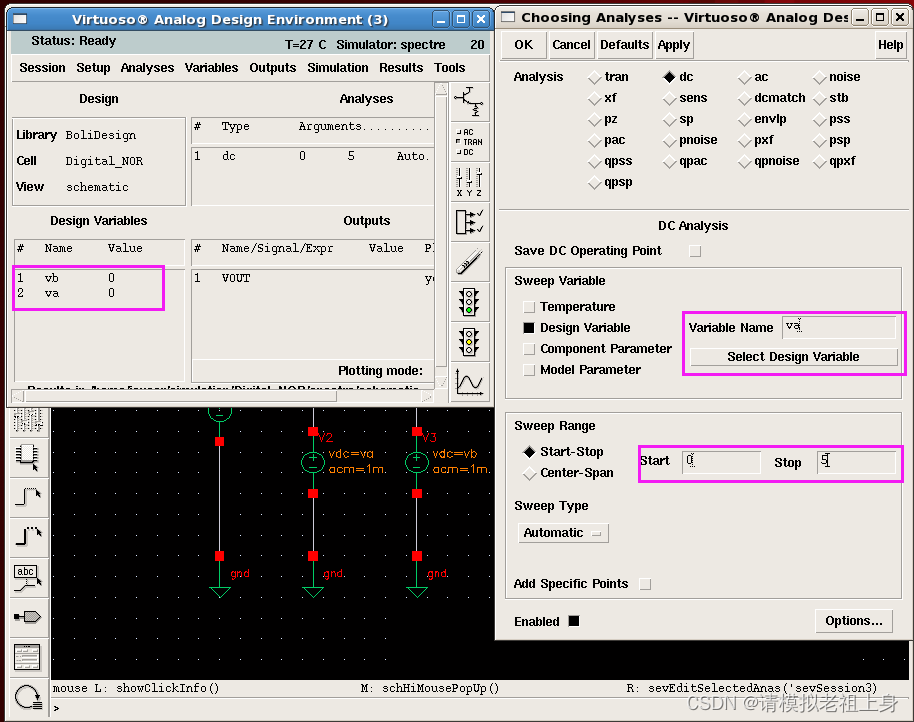This screenshot has width=914, height=722.
Task: Open the Variables menu
Action: [x=212, y=68]
